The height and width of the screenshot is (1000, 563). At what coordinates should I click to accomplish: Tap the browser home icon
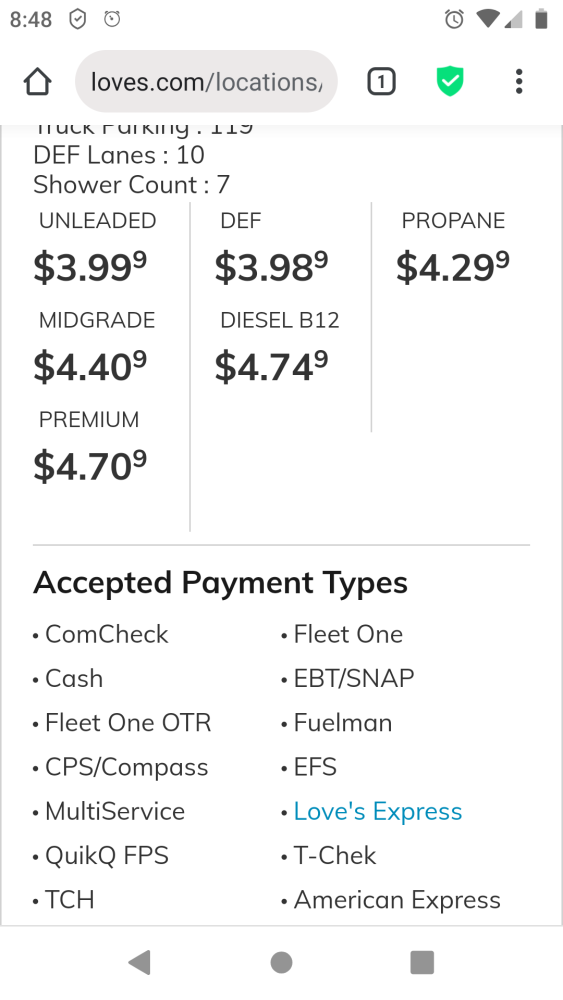(38, 82)
